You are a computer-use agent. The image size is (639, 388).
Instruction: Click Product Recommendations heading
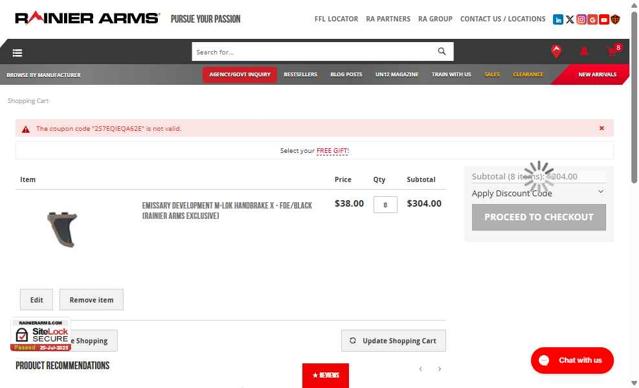point(62,366)
